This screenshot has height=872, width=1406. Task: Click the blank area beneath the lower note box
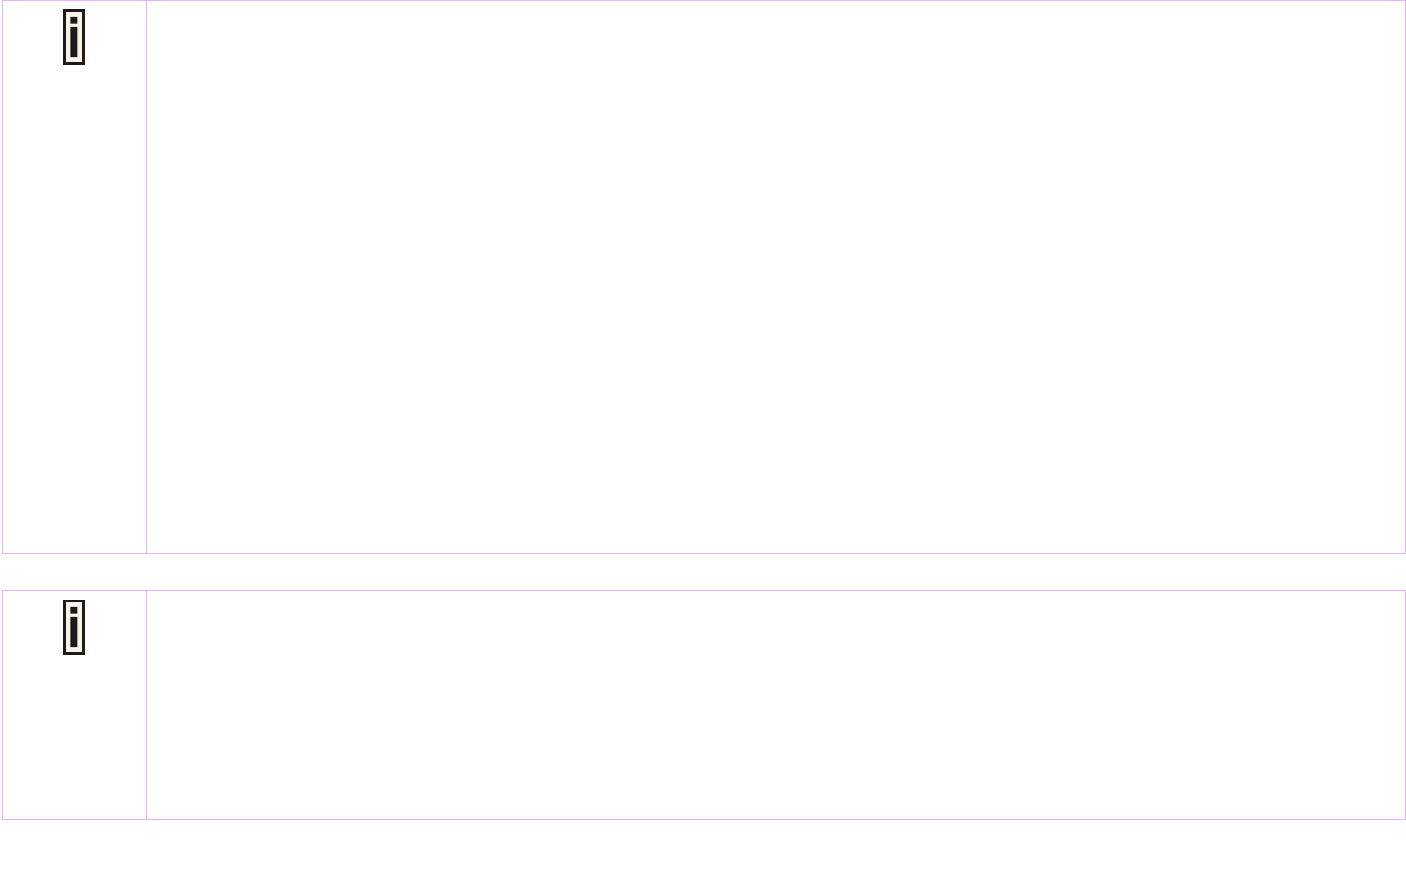[x=703, y=846]
